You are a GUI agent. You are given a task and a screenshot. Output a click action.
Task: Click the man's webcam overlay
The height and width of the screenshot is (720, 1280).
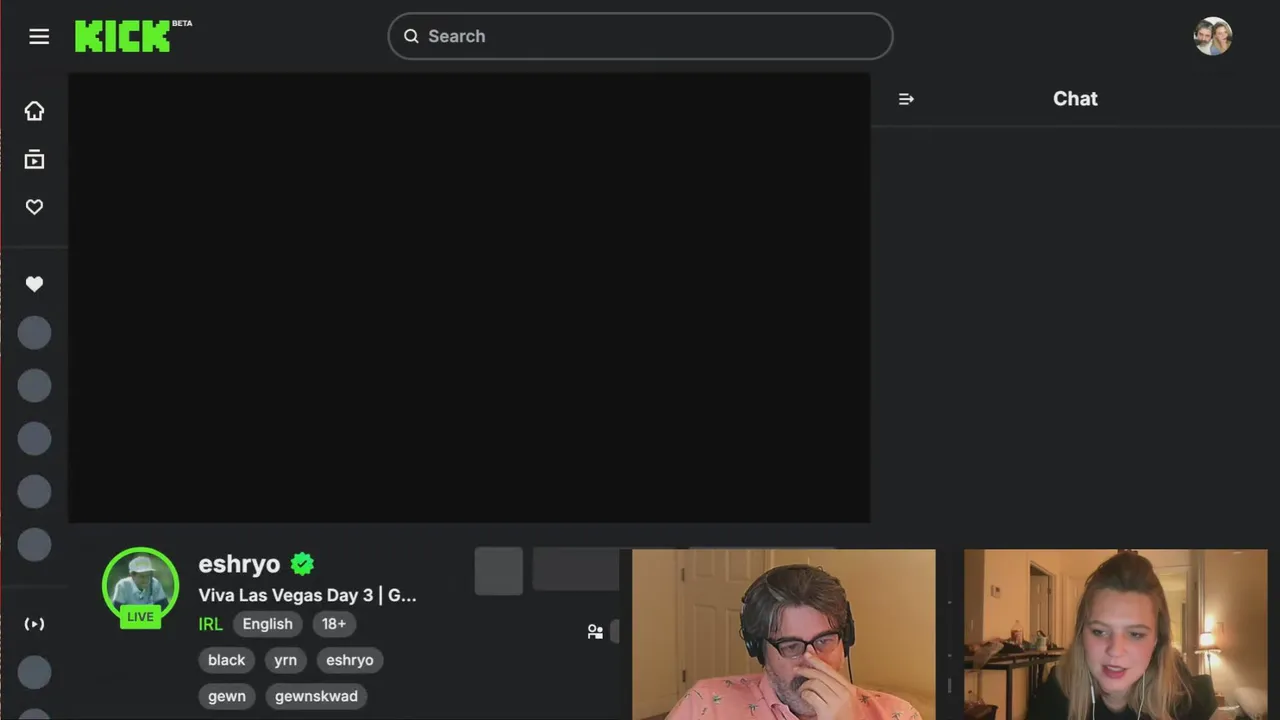tap(784, 634)
